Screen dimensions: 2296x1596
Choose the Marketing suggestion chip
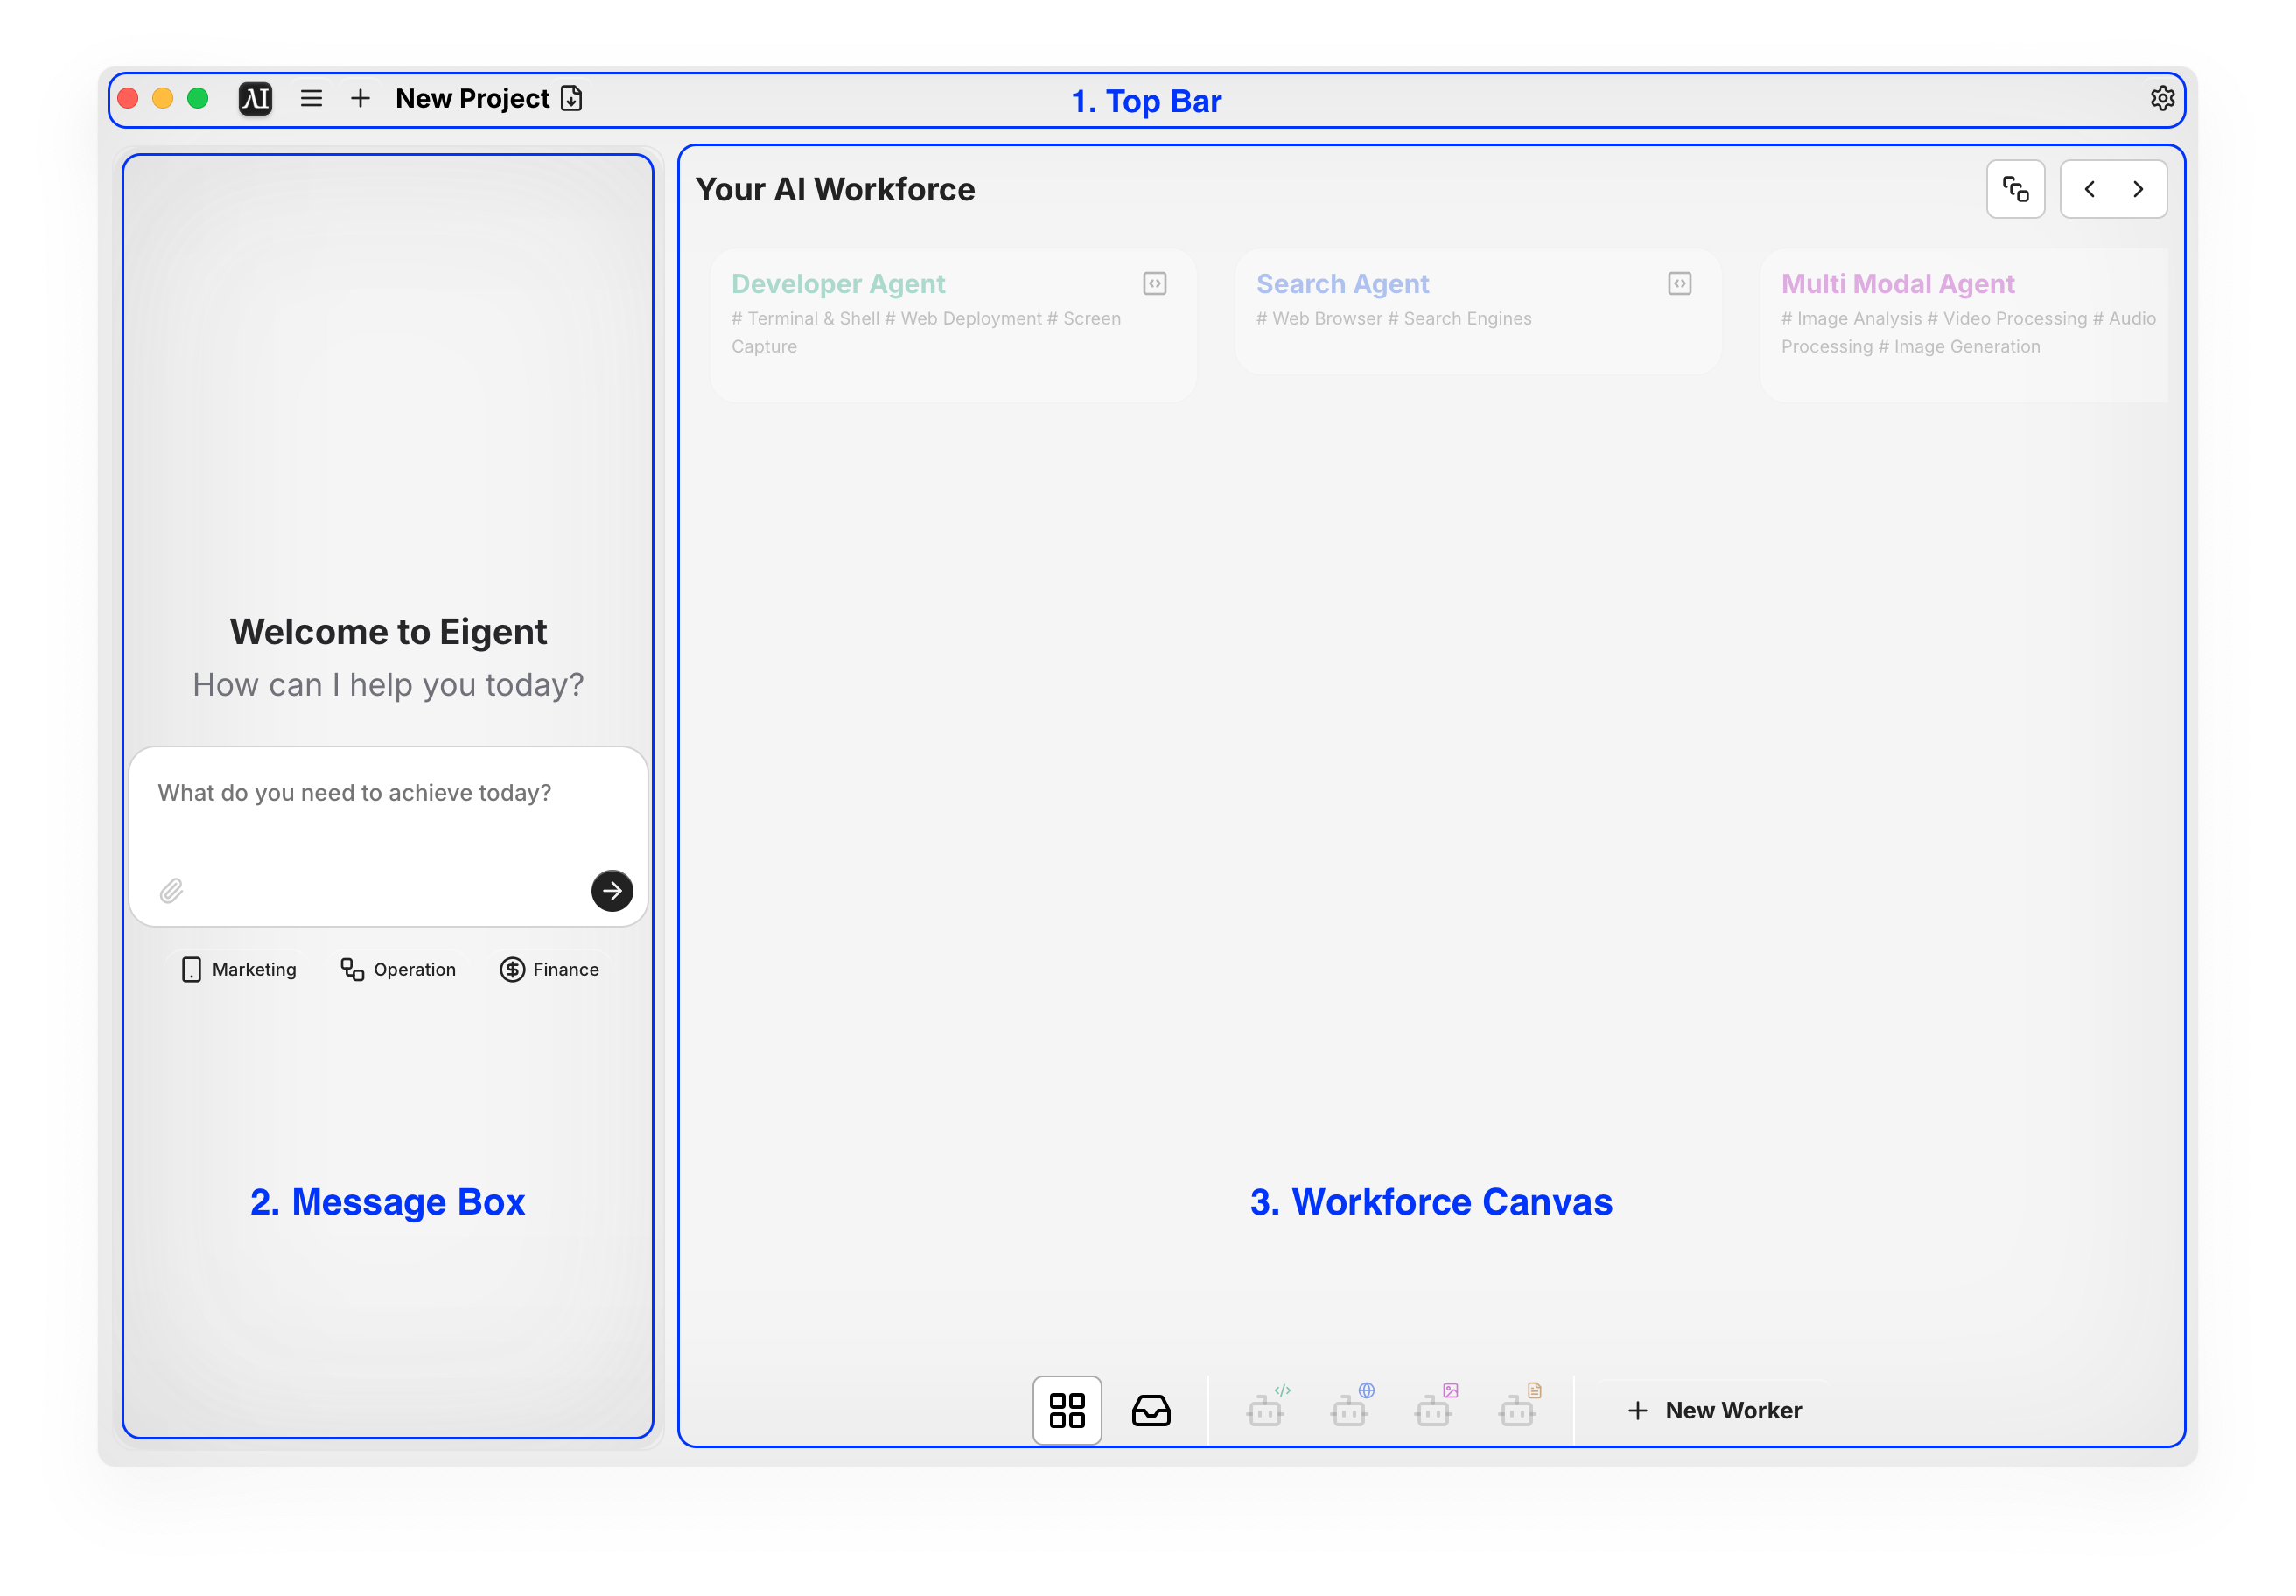(239, 970)
